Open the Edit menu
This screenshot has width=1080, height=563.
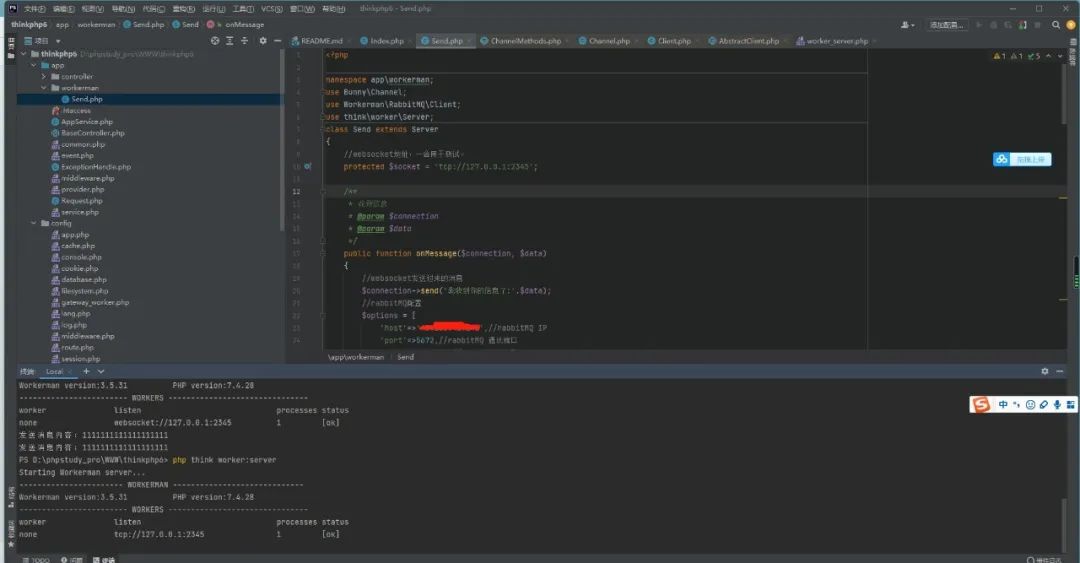[x=63, y=9]
